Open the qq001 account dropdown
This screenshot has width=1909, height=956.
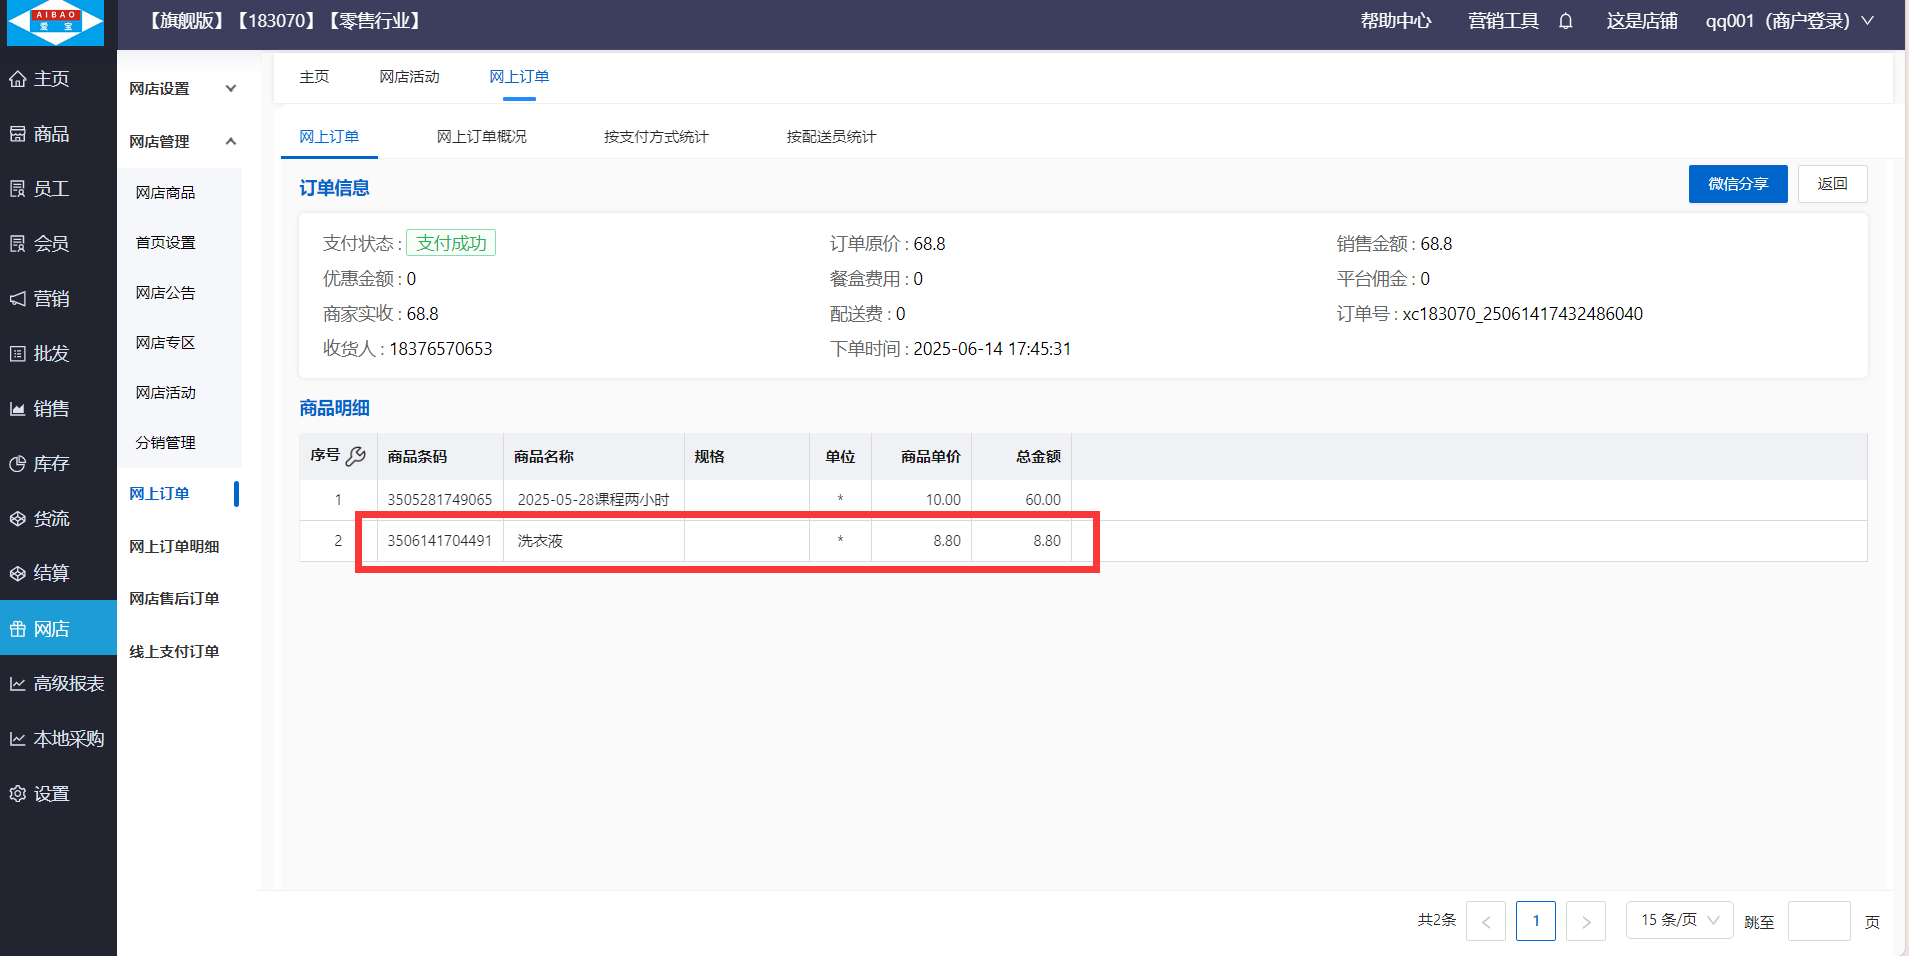point(1788,21)
